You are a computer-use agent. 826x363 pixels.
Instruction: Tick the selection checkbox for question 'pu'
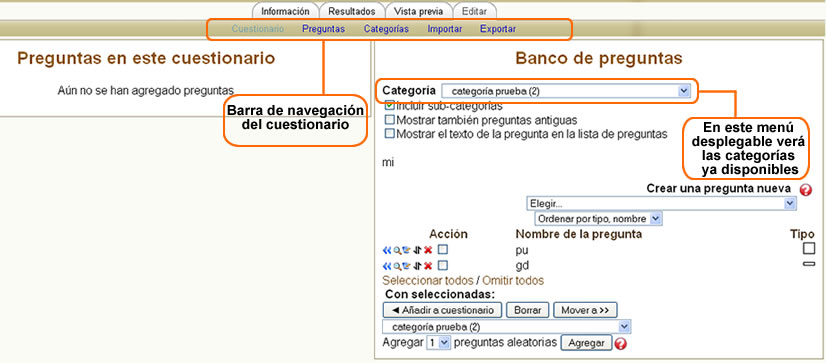[443, 249]
